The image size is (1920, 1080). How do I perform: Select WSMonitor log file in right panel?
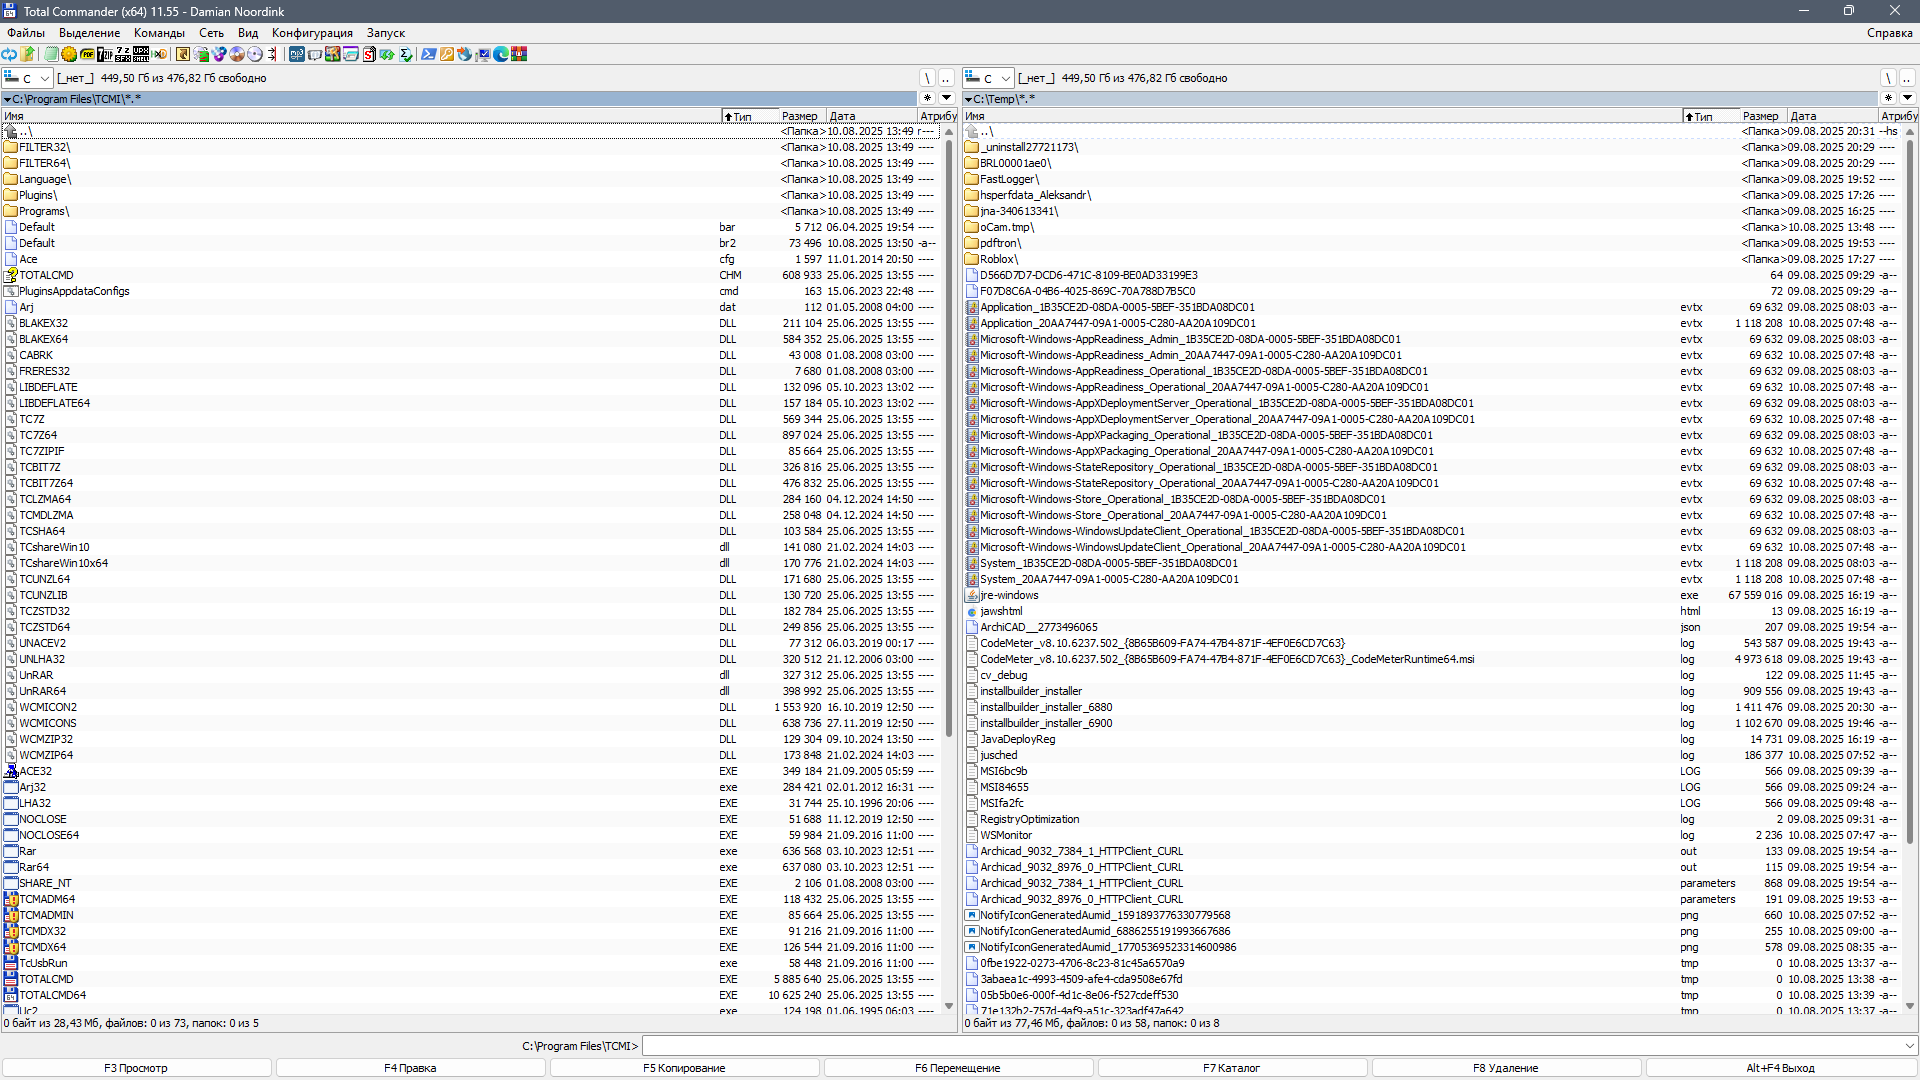(1430, 835)
